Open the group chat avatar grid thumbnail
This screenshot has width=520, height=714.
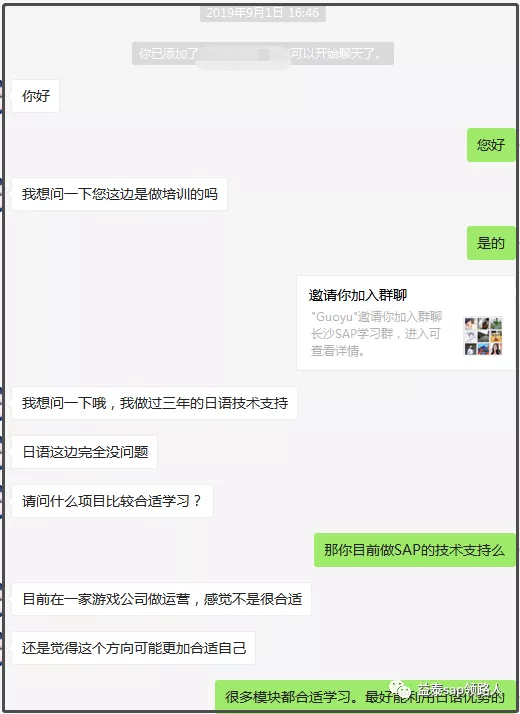pos(483,336)
